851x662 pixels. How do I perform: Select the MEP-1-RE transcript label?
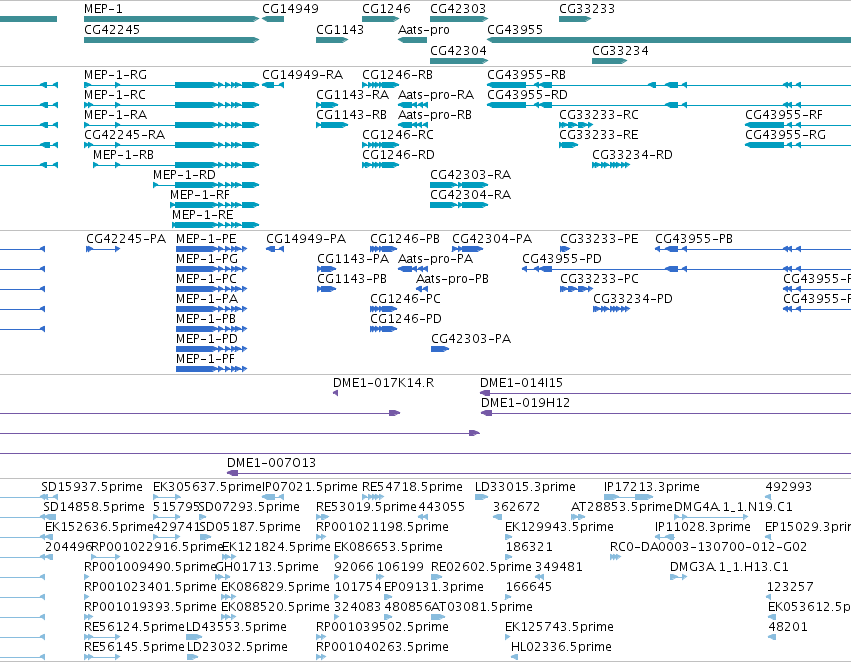203,215
